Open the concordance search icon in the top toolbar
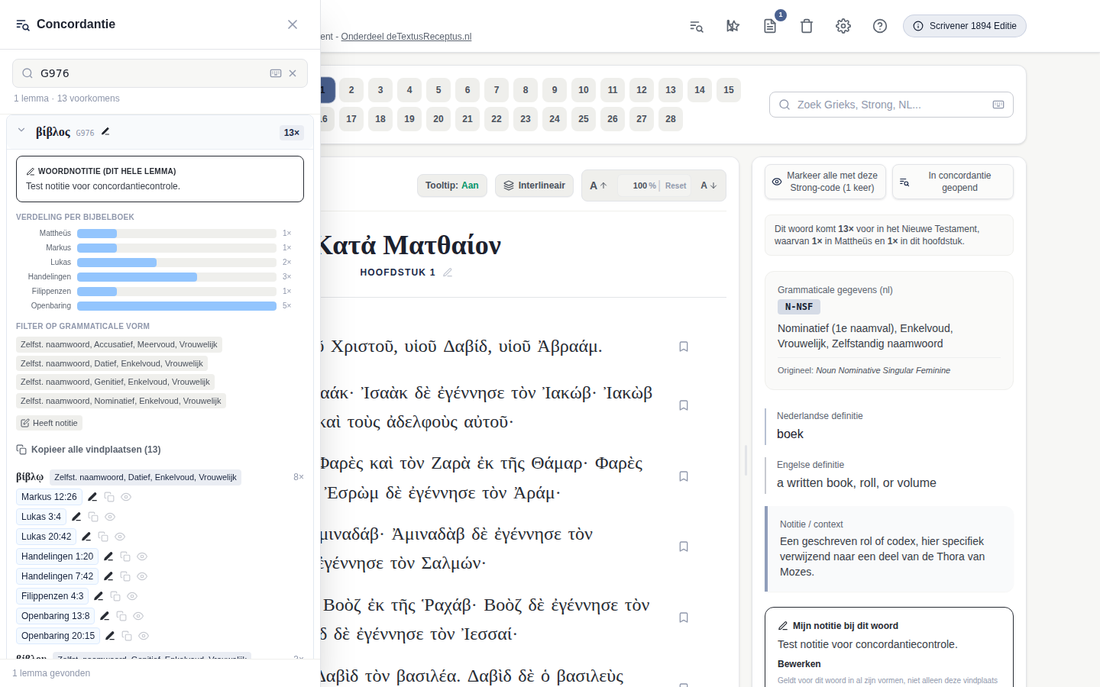1100x687 pixels. pyautogui.click(x=696, y=26)
